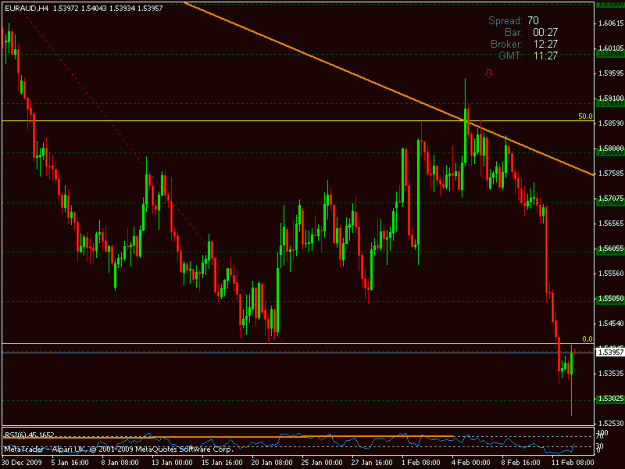Click the 1.58590 price axis label
The width and height of the screenshot is (625, 469).
pos(610,123)
